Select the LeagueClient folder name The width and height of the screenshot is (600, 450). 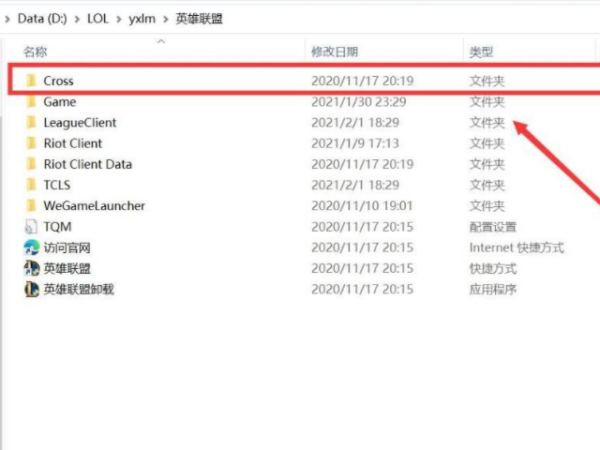click(x=80, y=122)
